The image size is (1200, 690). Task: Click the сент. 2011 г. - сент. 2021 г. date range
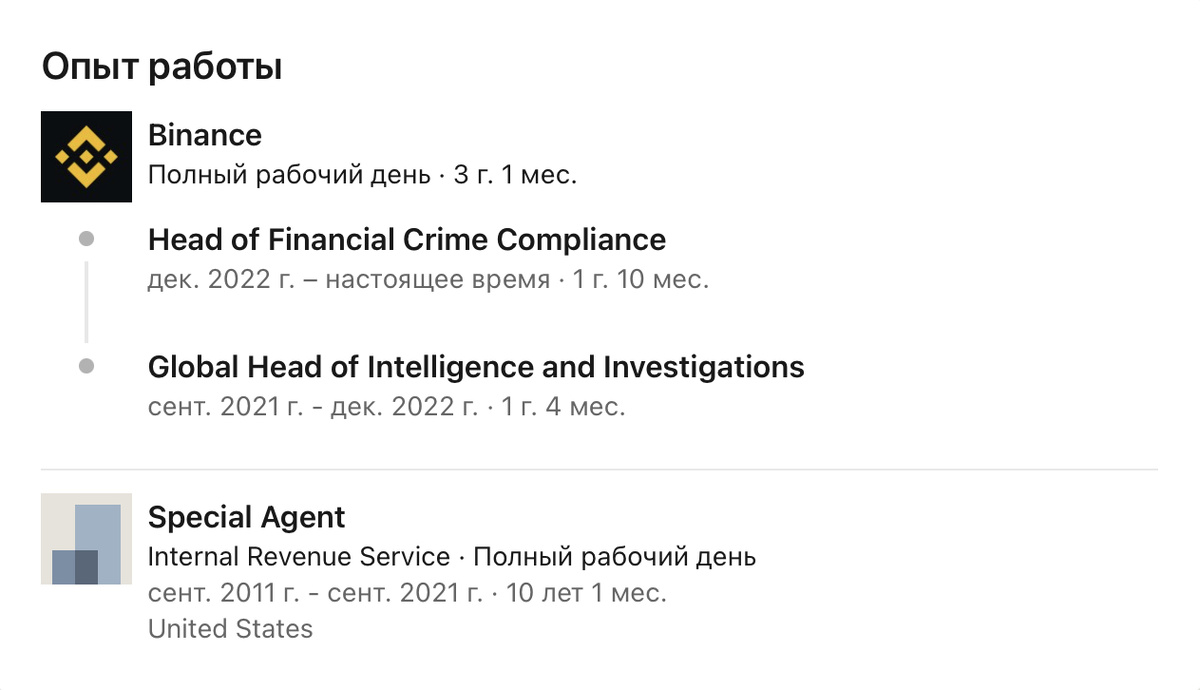(316, 594)
